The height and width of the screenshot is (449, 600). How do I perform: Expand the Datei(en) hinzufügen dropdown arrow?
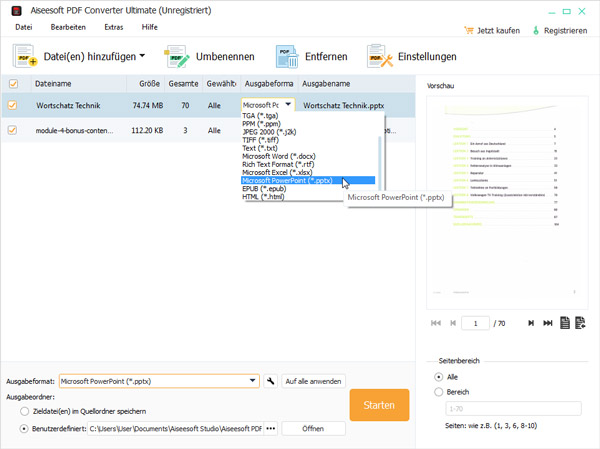(x=143, y=56)
